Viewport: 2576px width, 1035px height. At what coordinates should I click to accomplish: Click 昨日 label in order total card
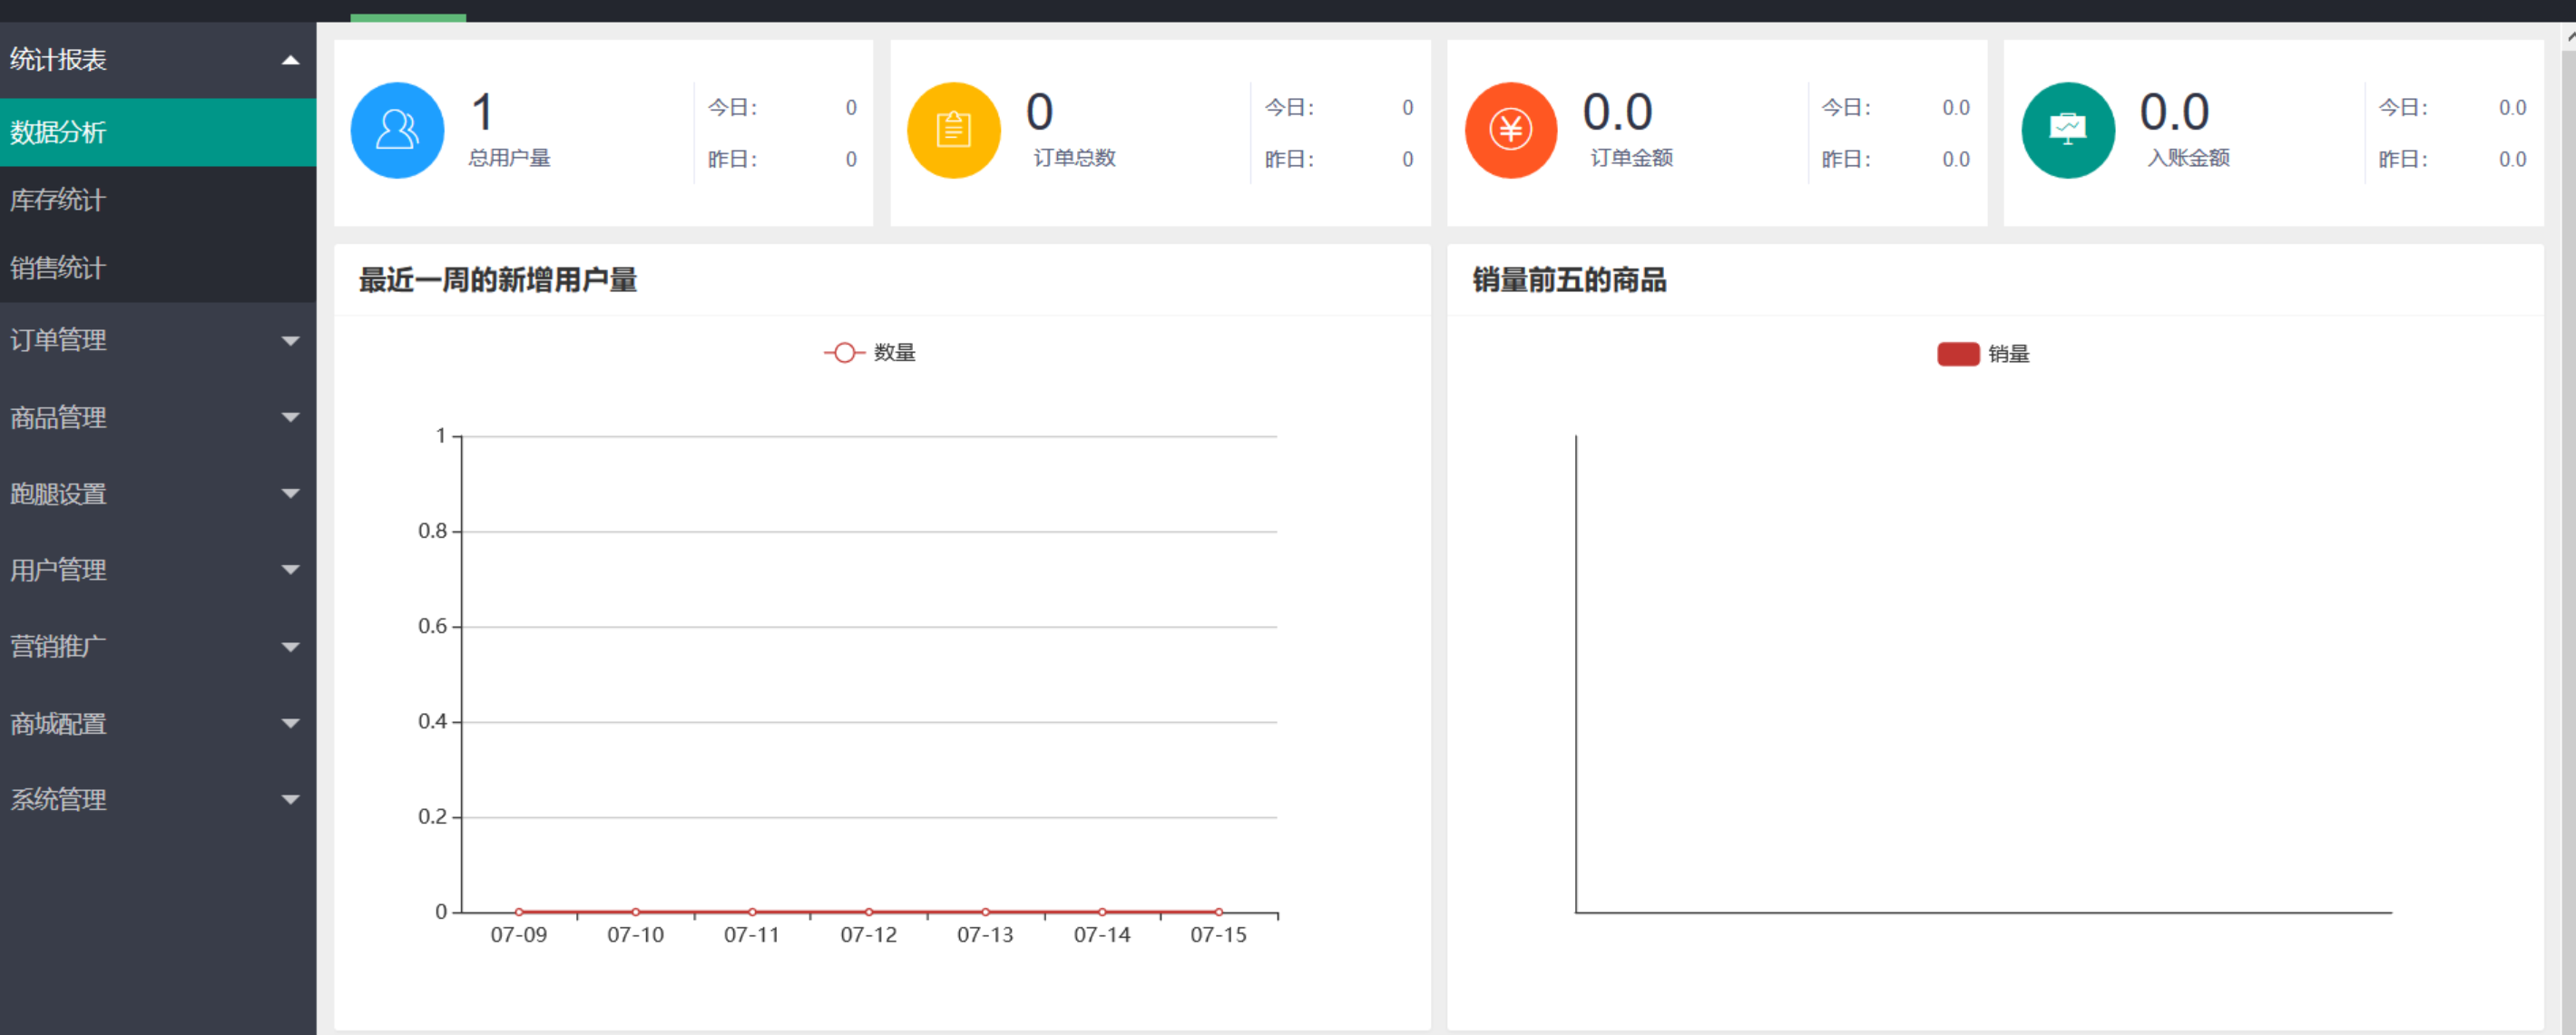(1289, 160)
